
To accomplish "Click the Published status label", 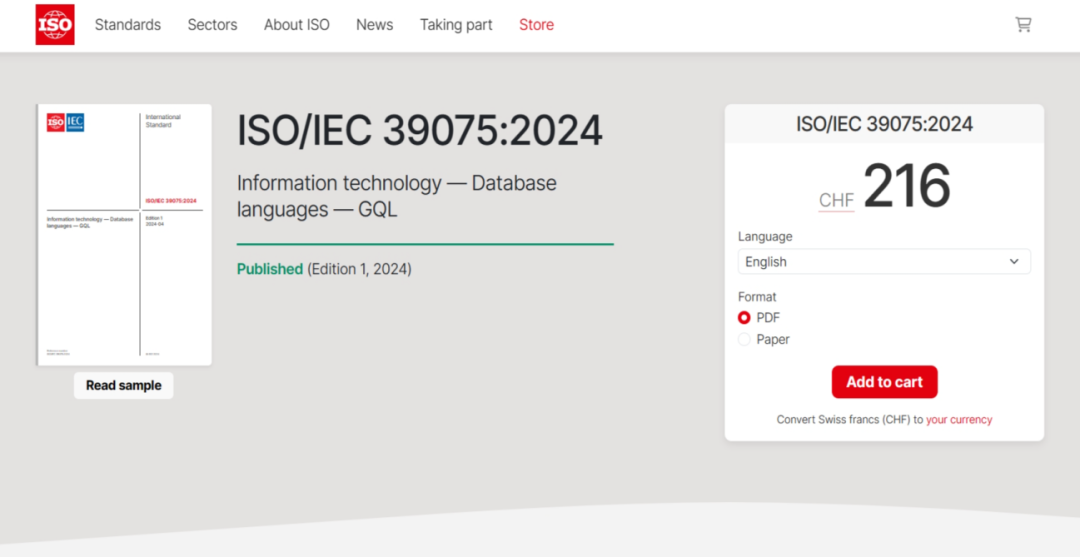I will [x=270, y=269].
